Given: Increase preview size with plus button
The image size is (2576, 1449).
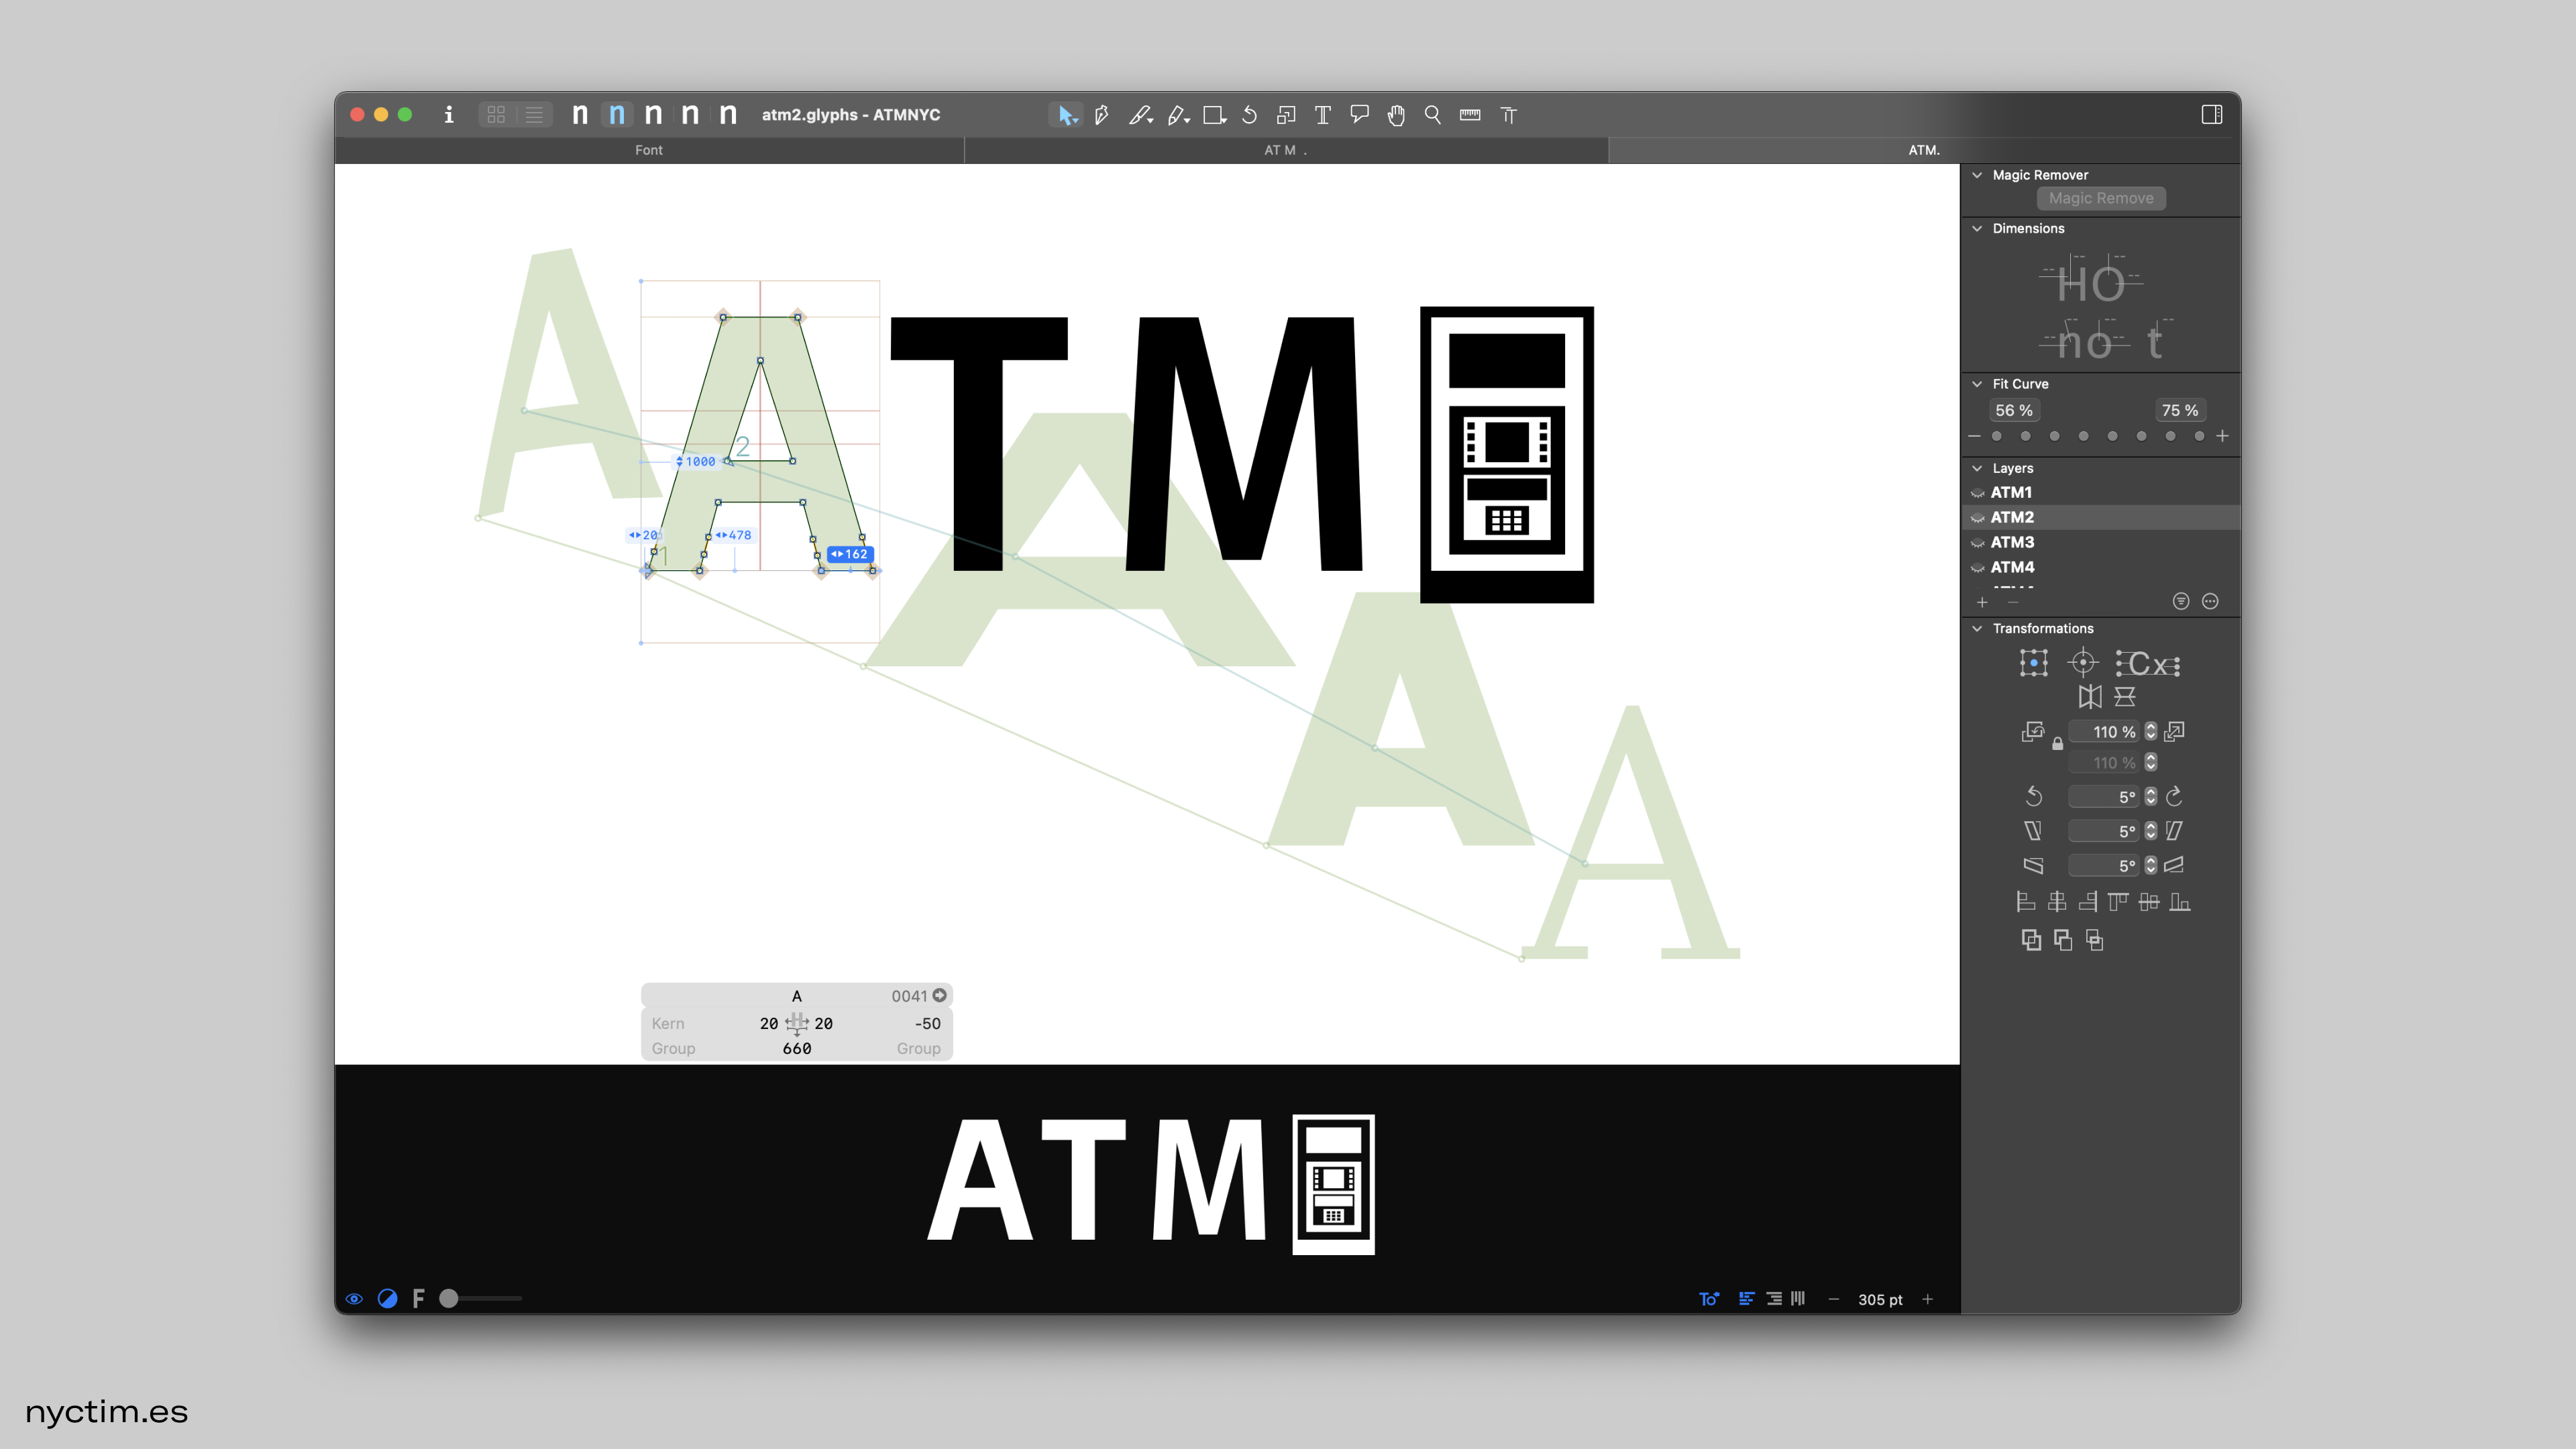Looking at the screenshot, I should (x=1927, y=1299).
